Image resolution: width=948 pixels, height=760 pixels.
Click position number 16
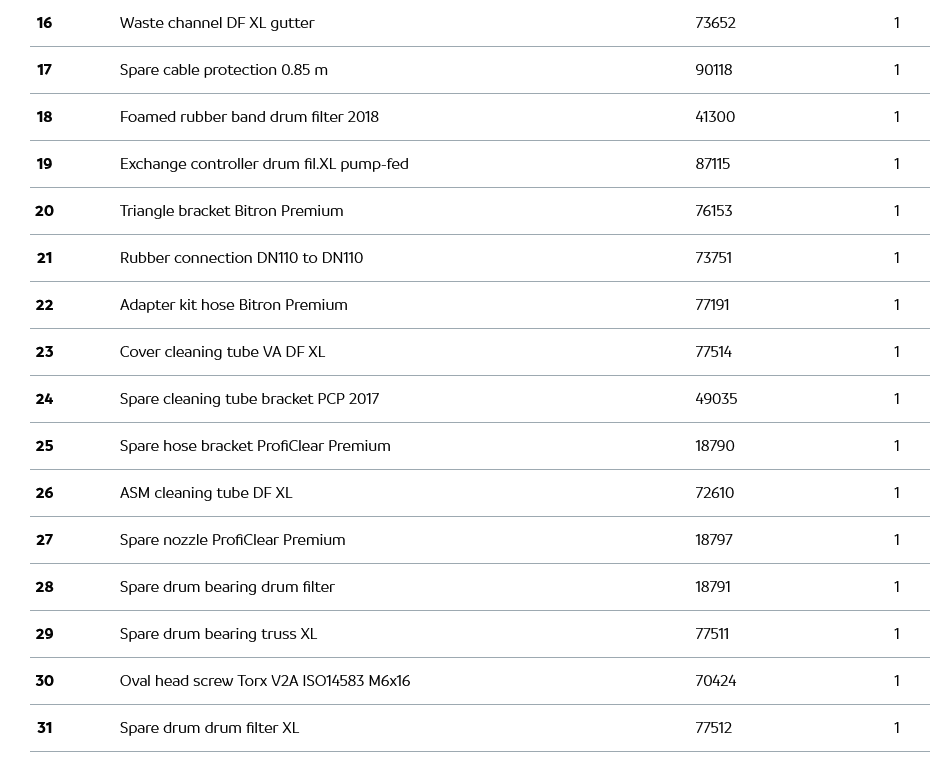tap(44, 23)
